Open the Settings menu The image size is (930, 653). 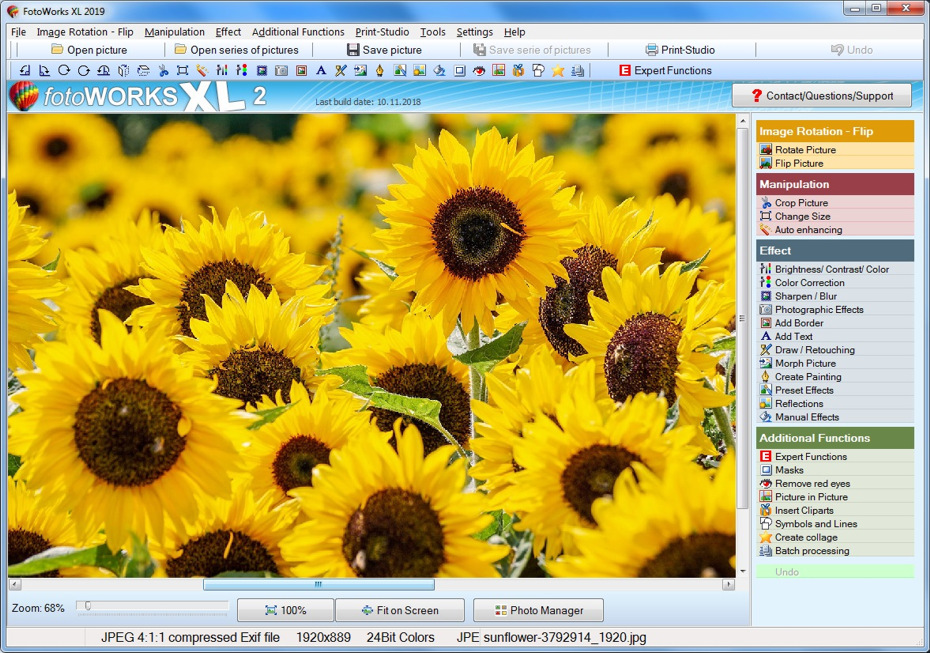click(x=474, y=32)
